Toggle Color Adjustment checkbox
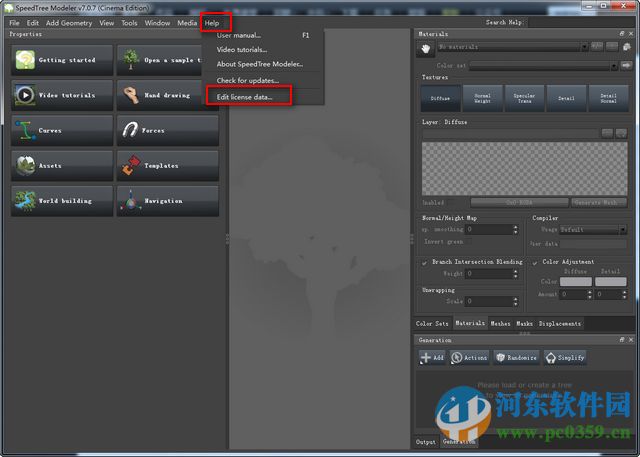Image resolution: width=640 pixels, height=457 pixels. click(535, 262)
